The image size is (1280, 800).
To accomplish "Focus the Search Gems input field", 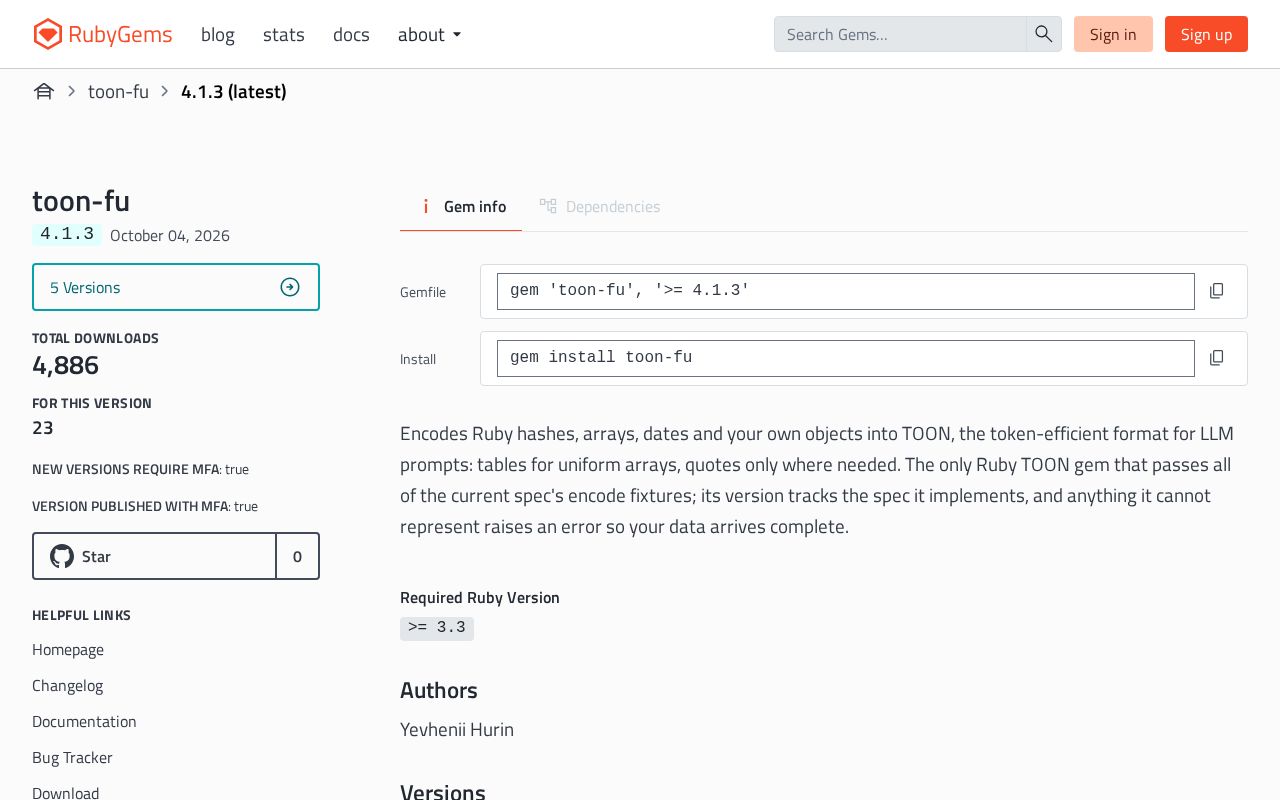I will tap(900, 34).
